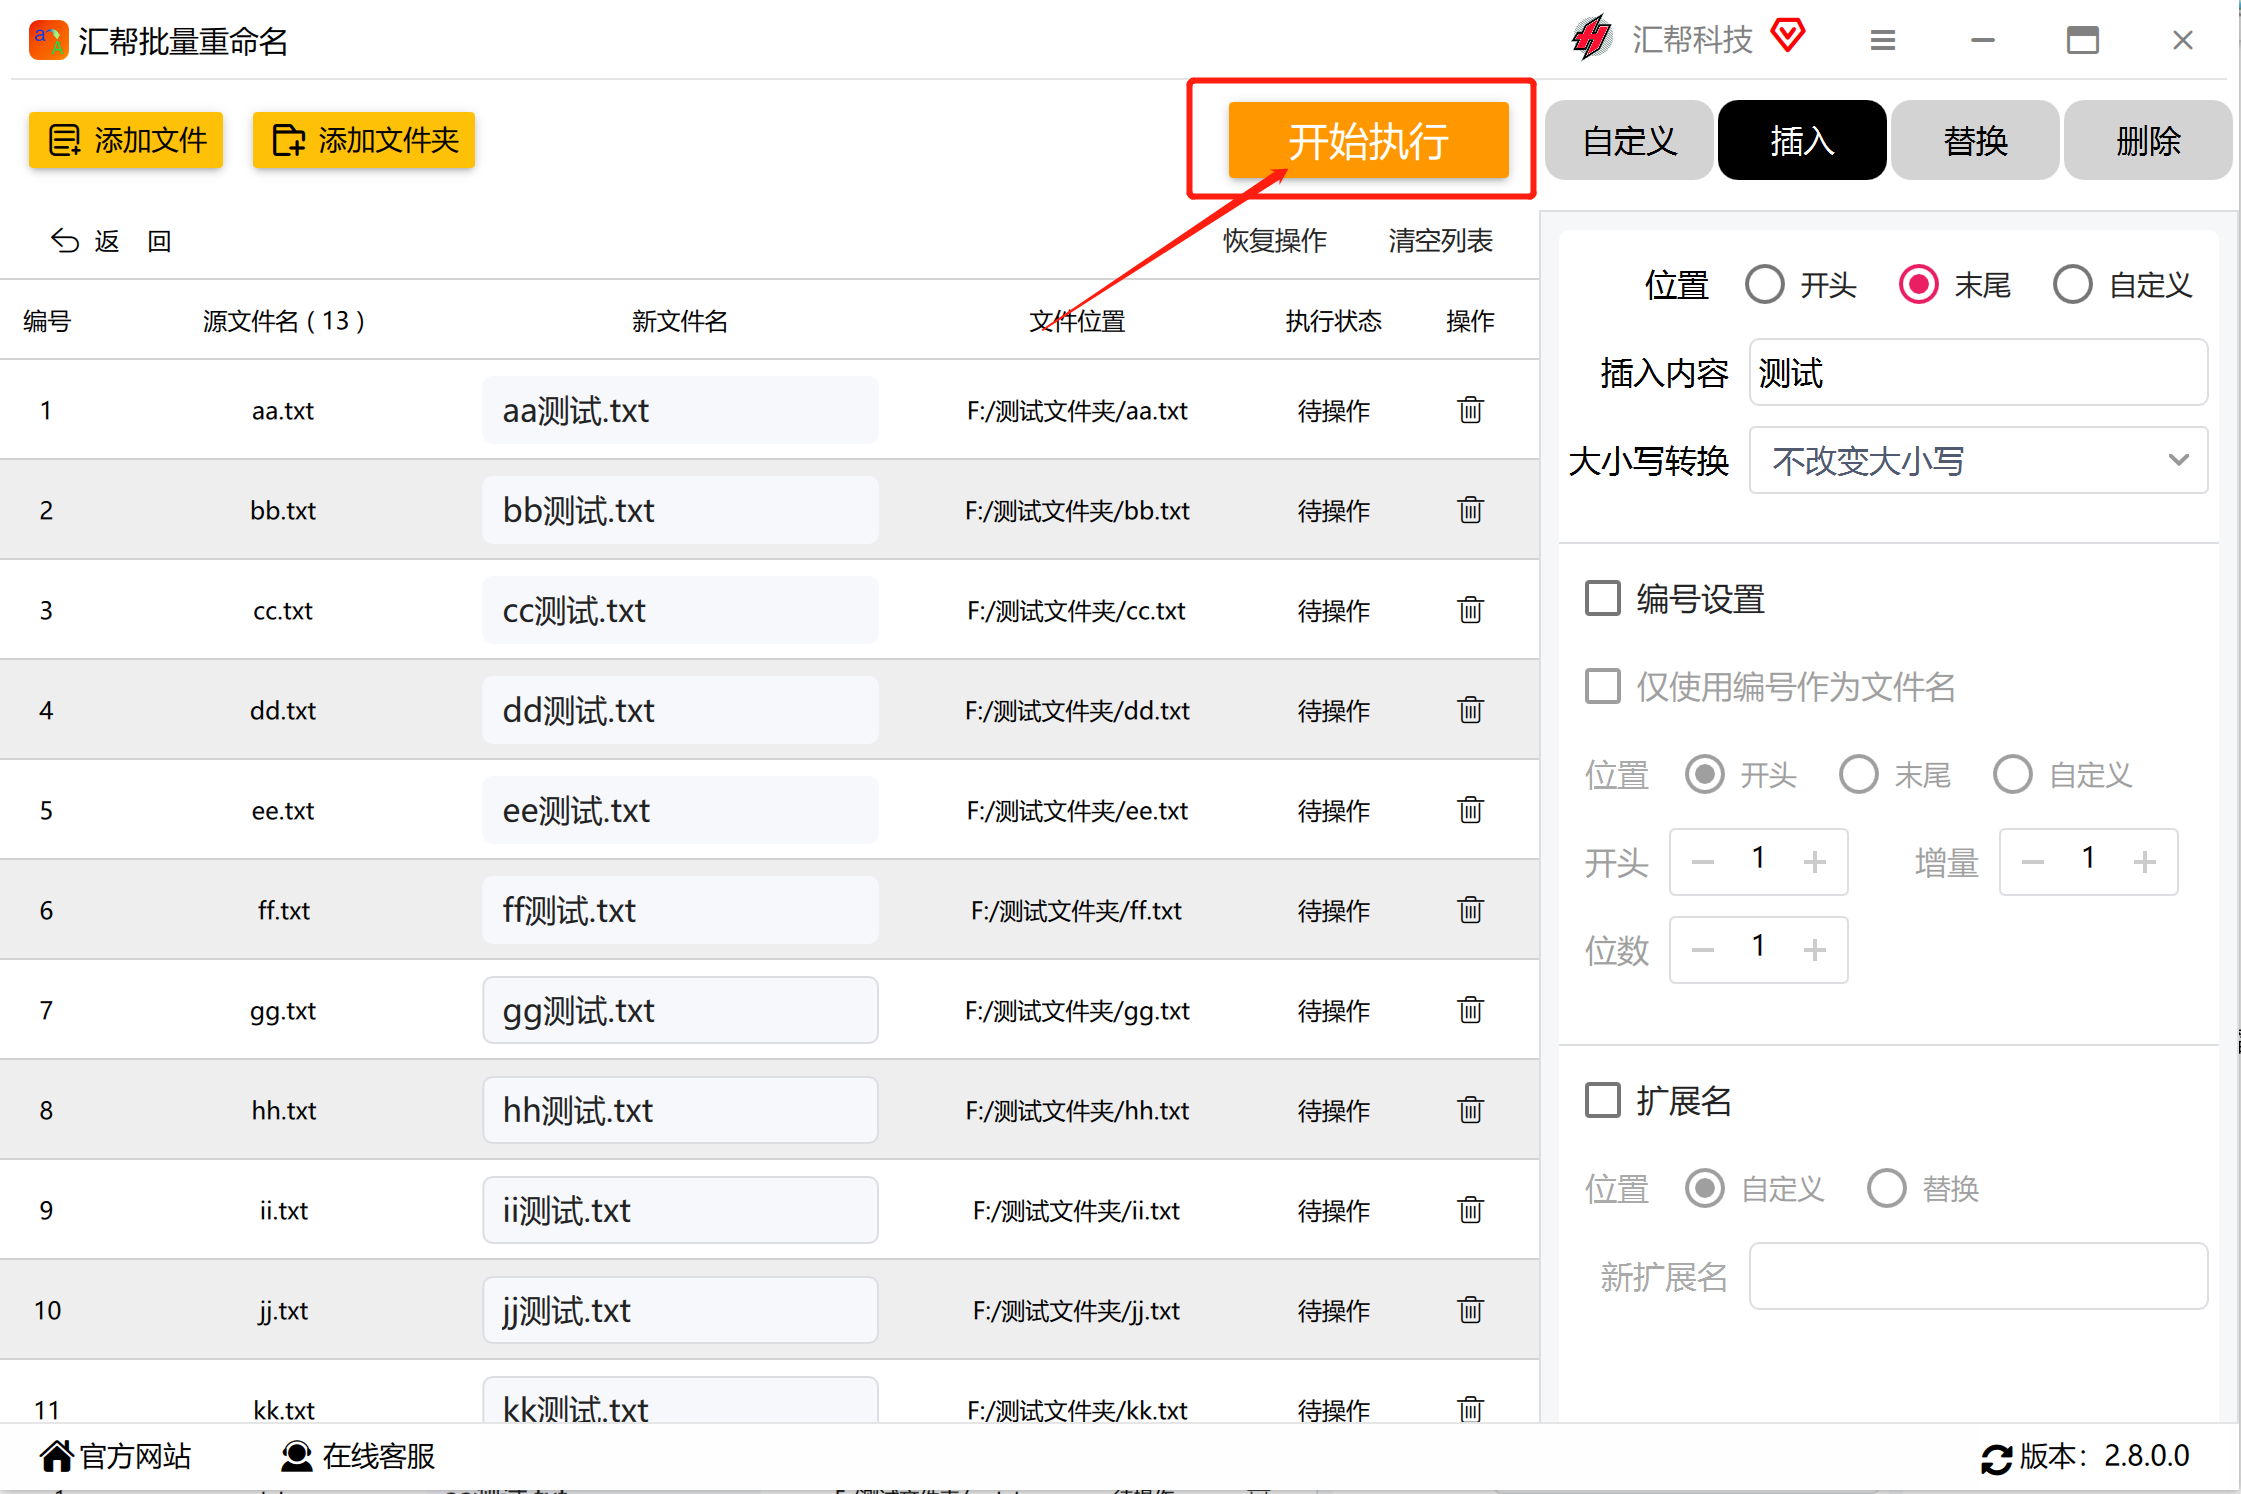Screen dimensions: 2241x1494
Task: Click the path F:/测试文件夹/ii.txt
Action: (1076, 1210)
